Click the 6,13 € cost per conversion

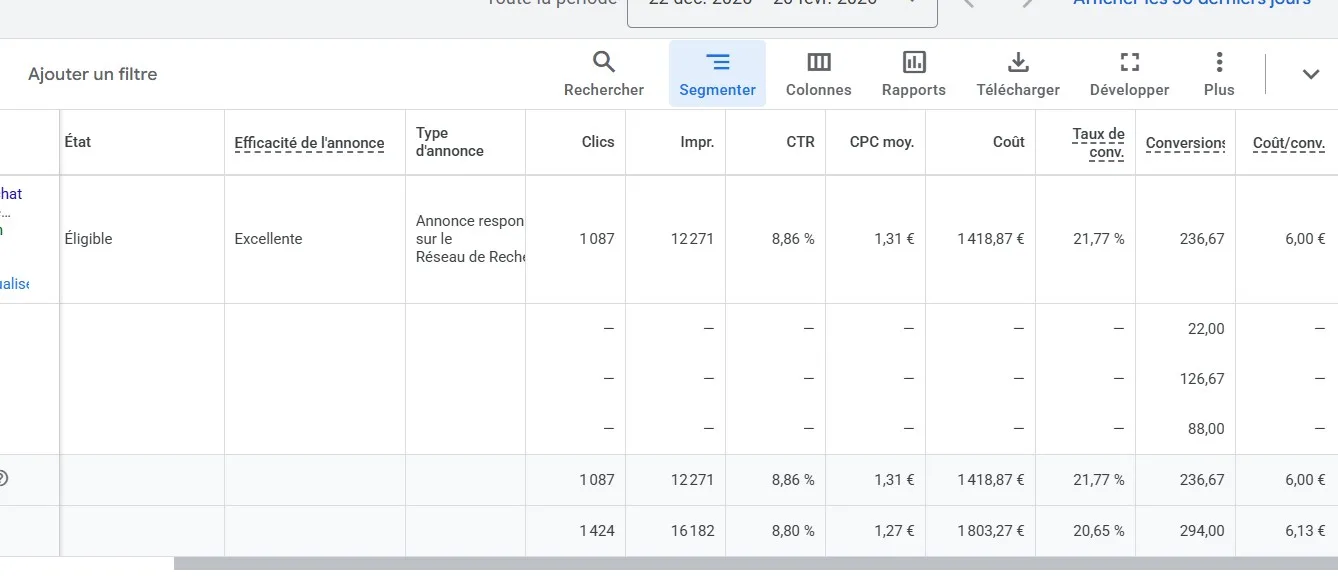1305,531
